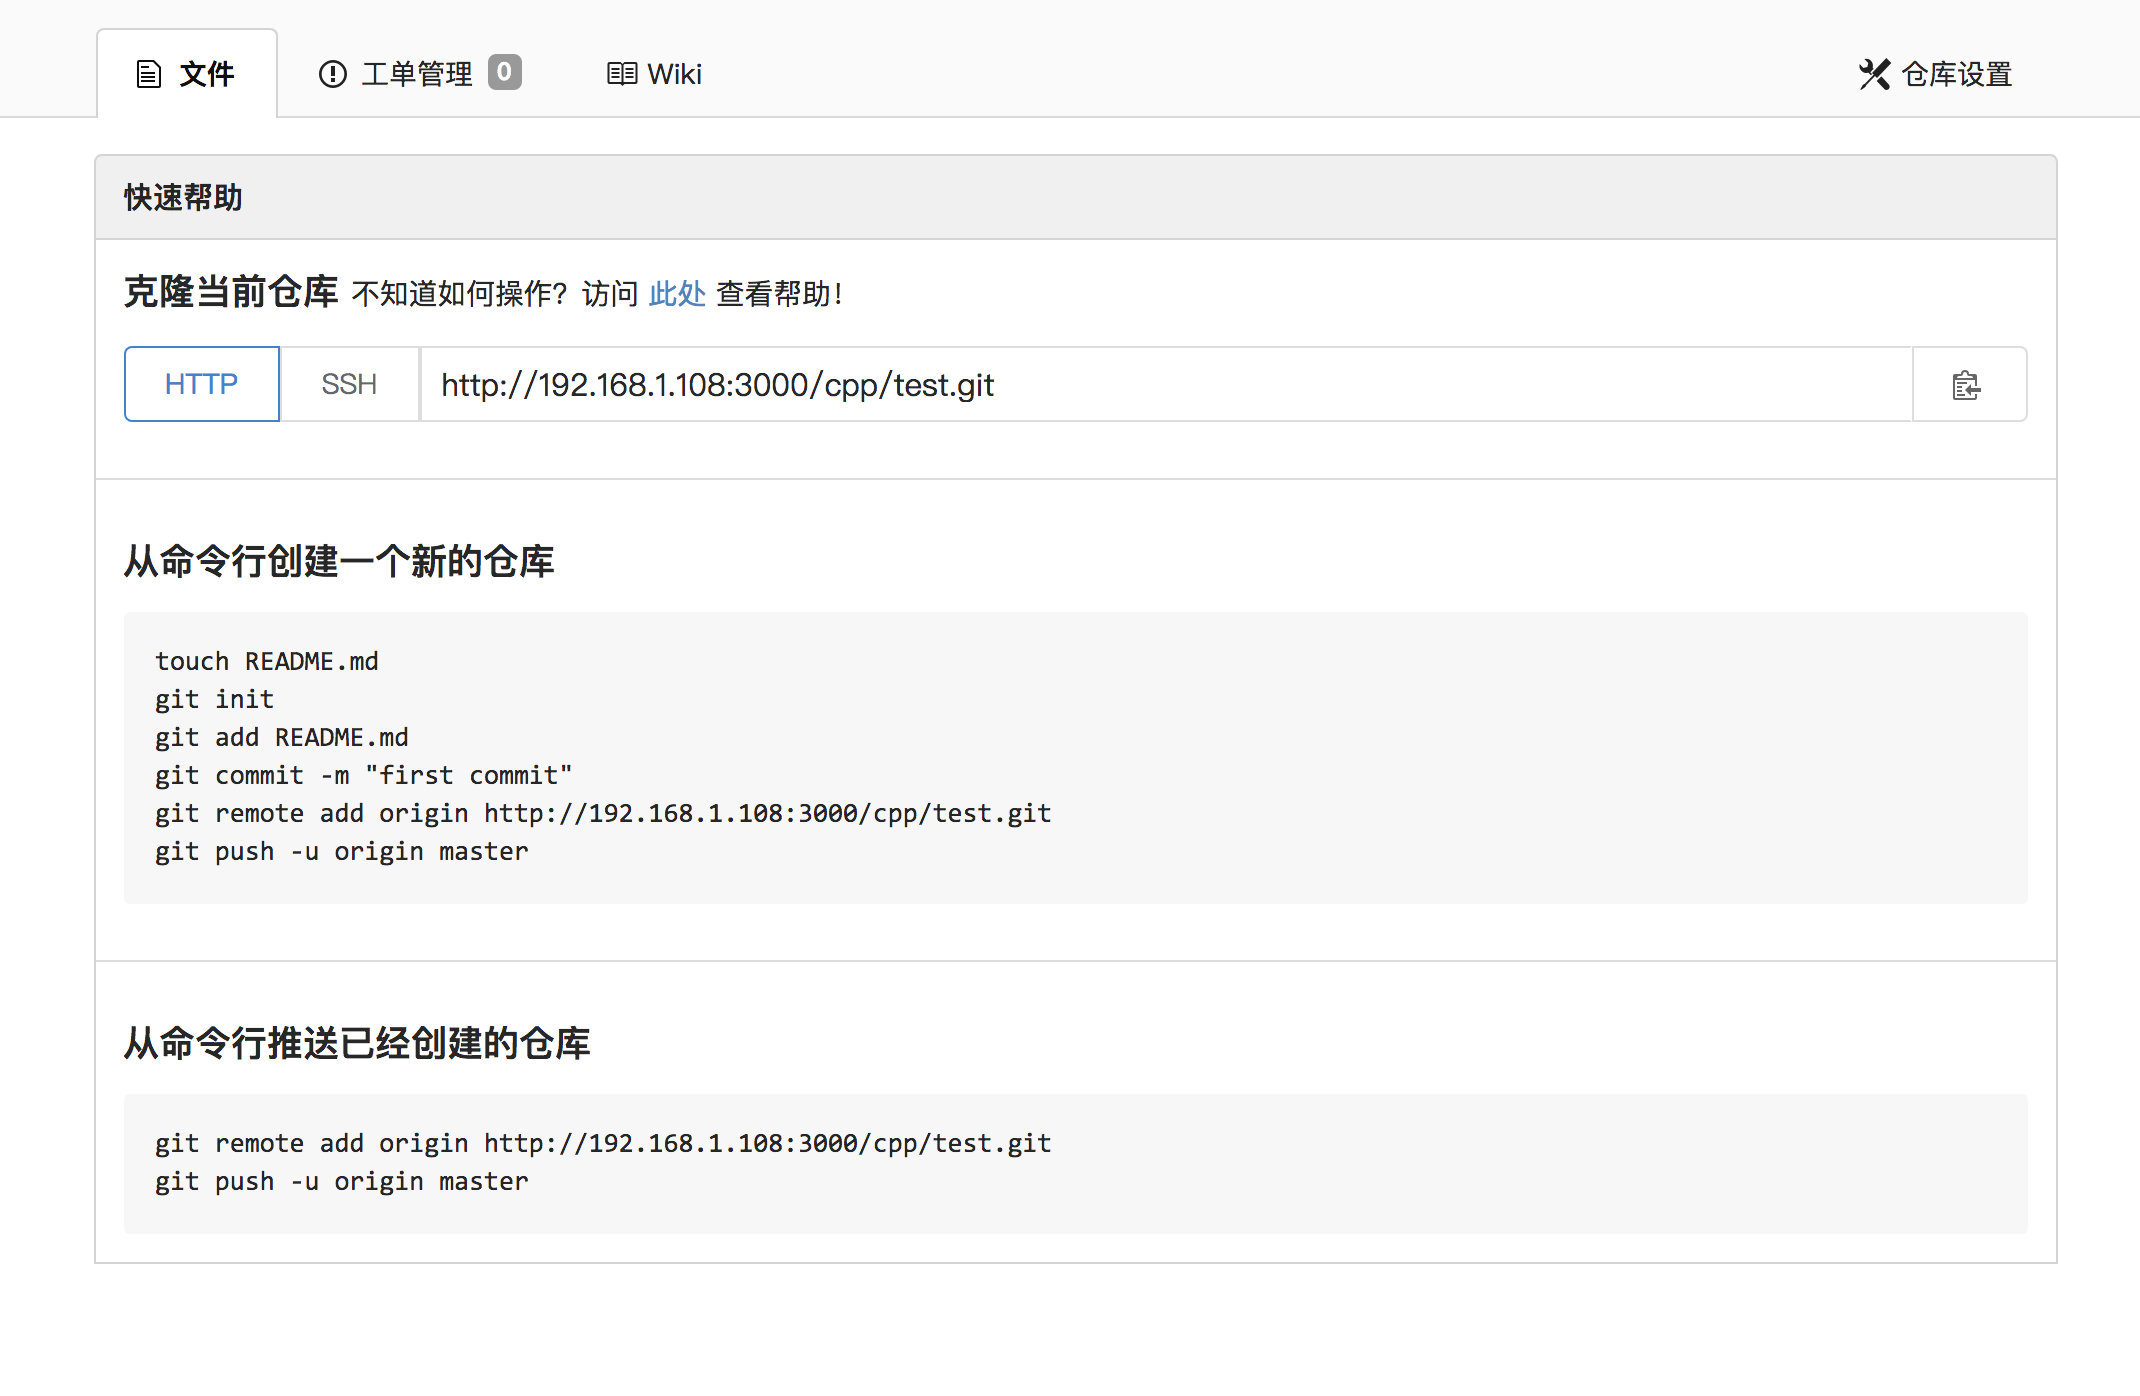Click the tools icon beside 仓库设置
Image resolution: width=2140 pixels, height=1396 pixels.
point(1875,74)
